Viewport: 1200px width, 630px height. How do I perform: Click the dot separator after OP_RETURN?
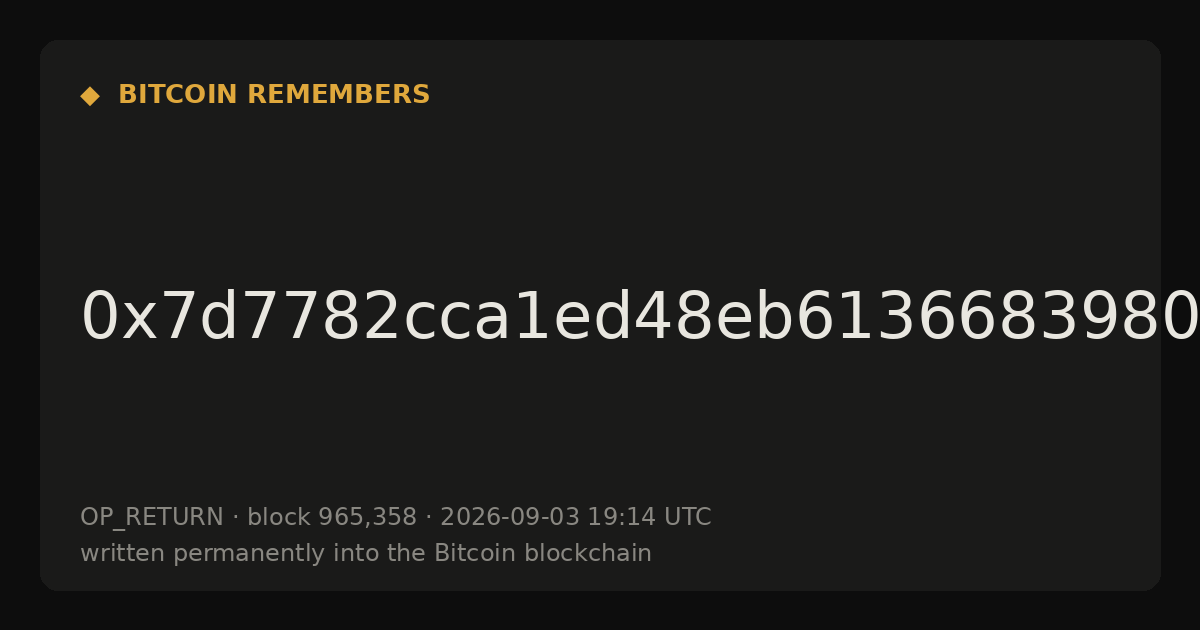pos(236,518)
